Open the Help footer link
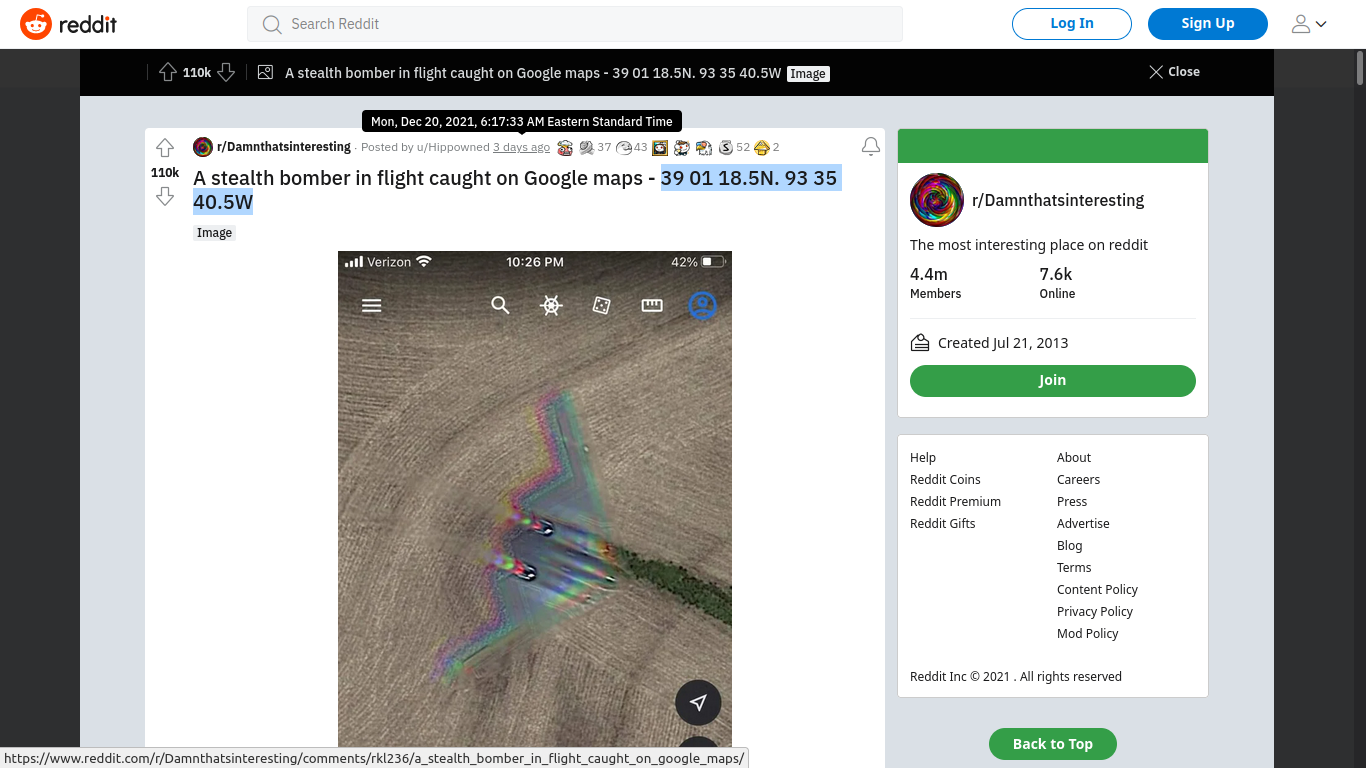Image resolution: width=1366 pixels, height=768 pixels. (923, 458)
